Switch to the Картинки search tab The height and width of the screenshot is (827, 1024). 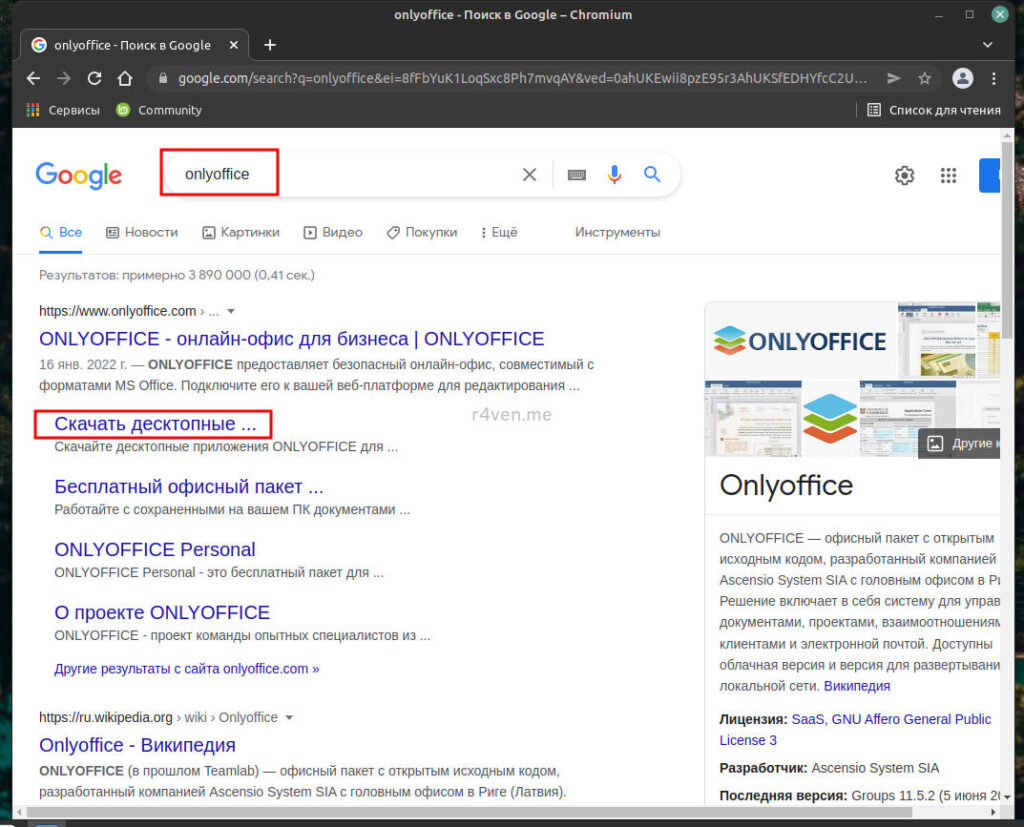click(240, 232)
